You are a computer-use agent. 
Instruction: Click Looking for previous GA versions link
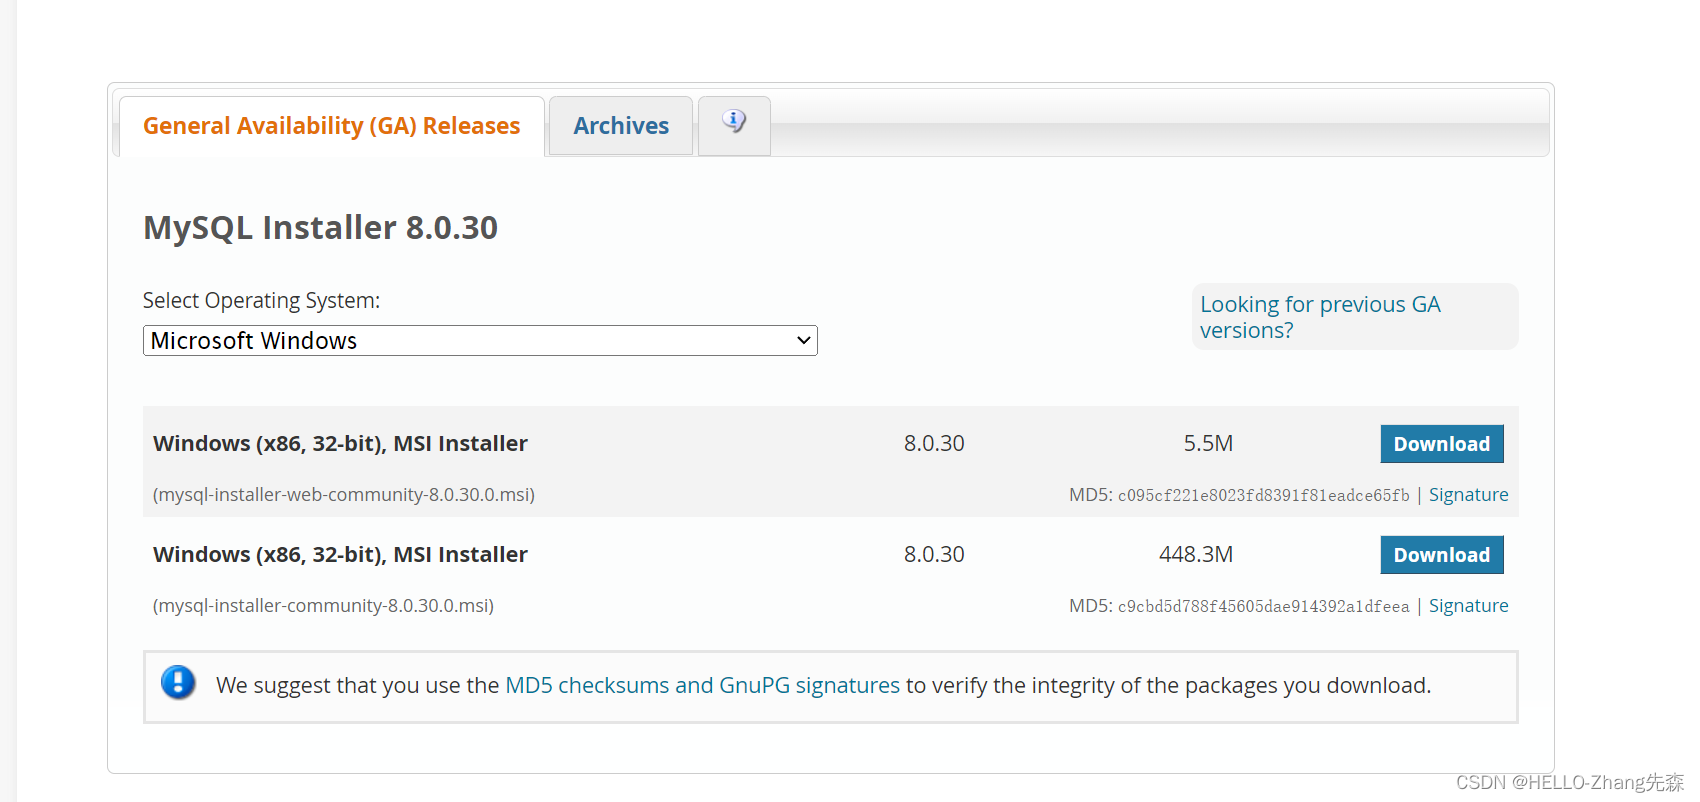[x=1320, y=317]
